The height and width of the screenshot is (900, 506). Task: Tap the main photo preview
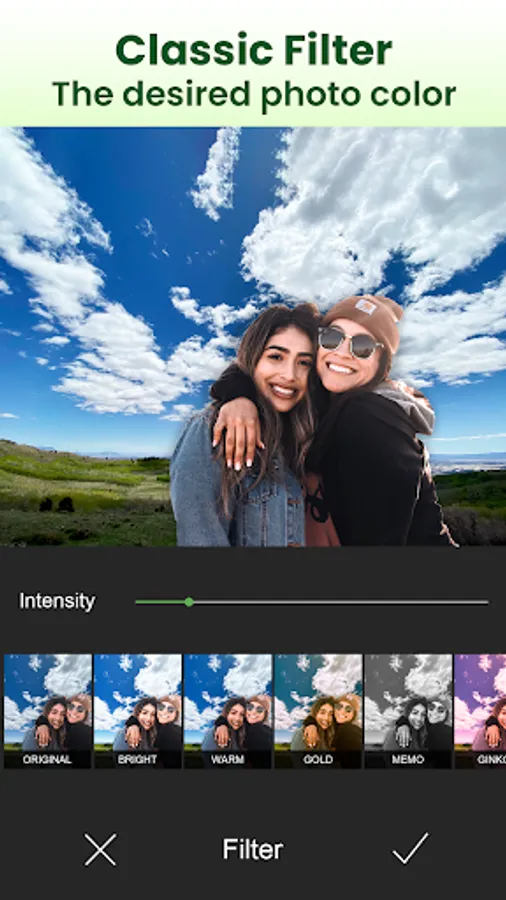coord(253,336)
